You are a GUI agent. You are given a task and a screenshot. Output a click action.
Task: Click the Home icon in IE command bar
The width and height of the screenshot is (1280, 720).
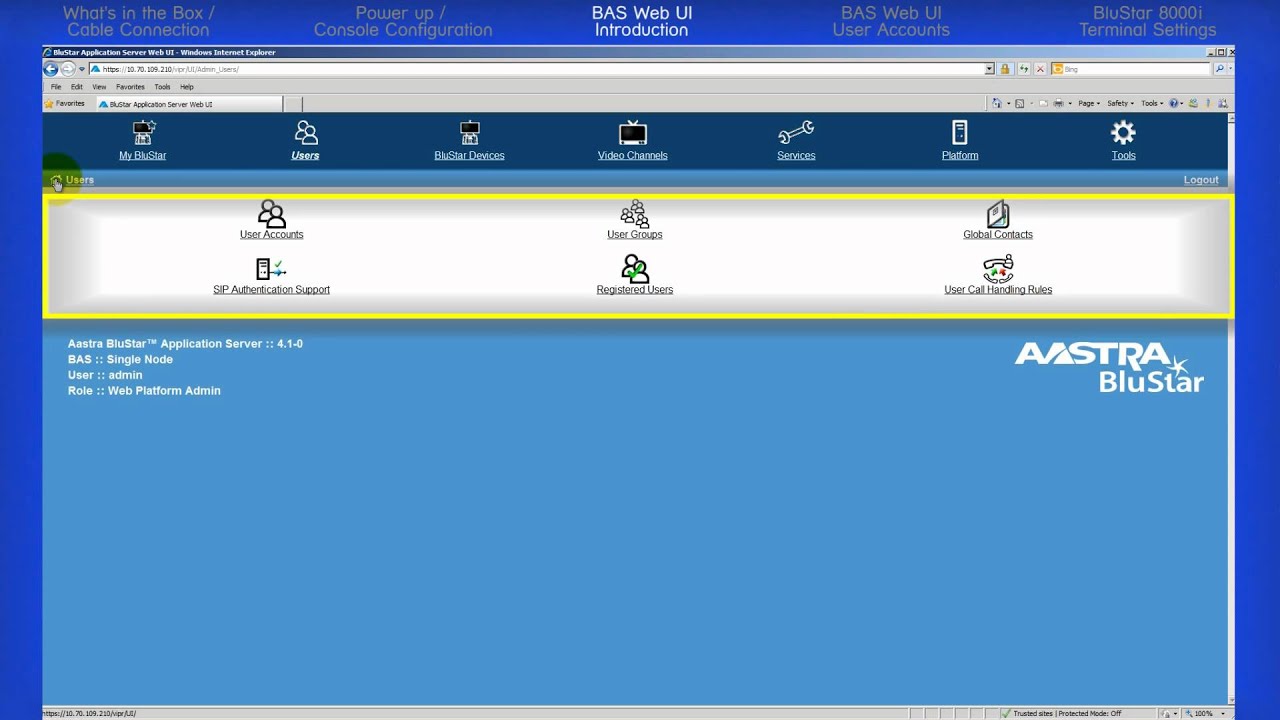996,103
